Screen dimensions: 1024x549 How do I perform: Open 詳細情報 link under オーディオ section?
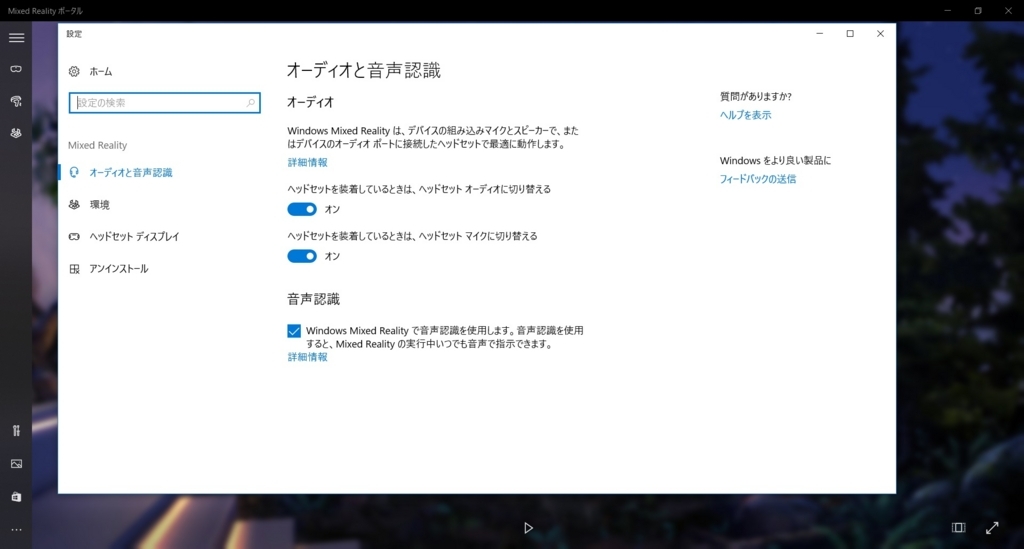tap(308, 163)
